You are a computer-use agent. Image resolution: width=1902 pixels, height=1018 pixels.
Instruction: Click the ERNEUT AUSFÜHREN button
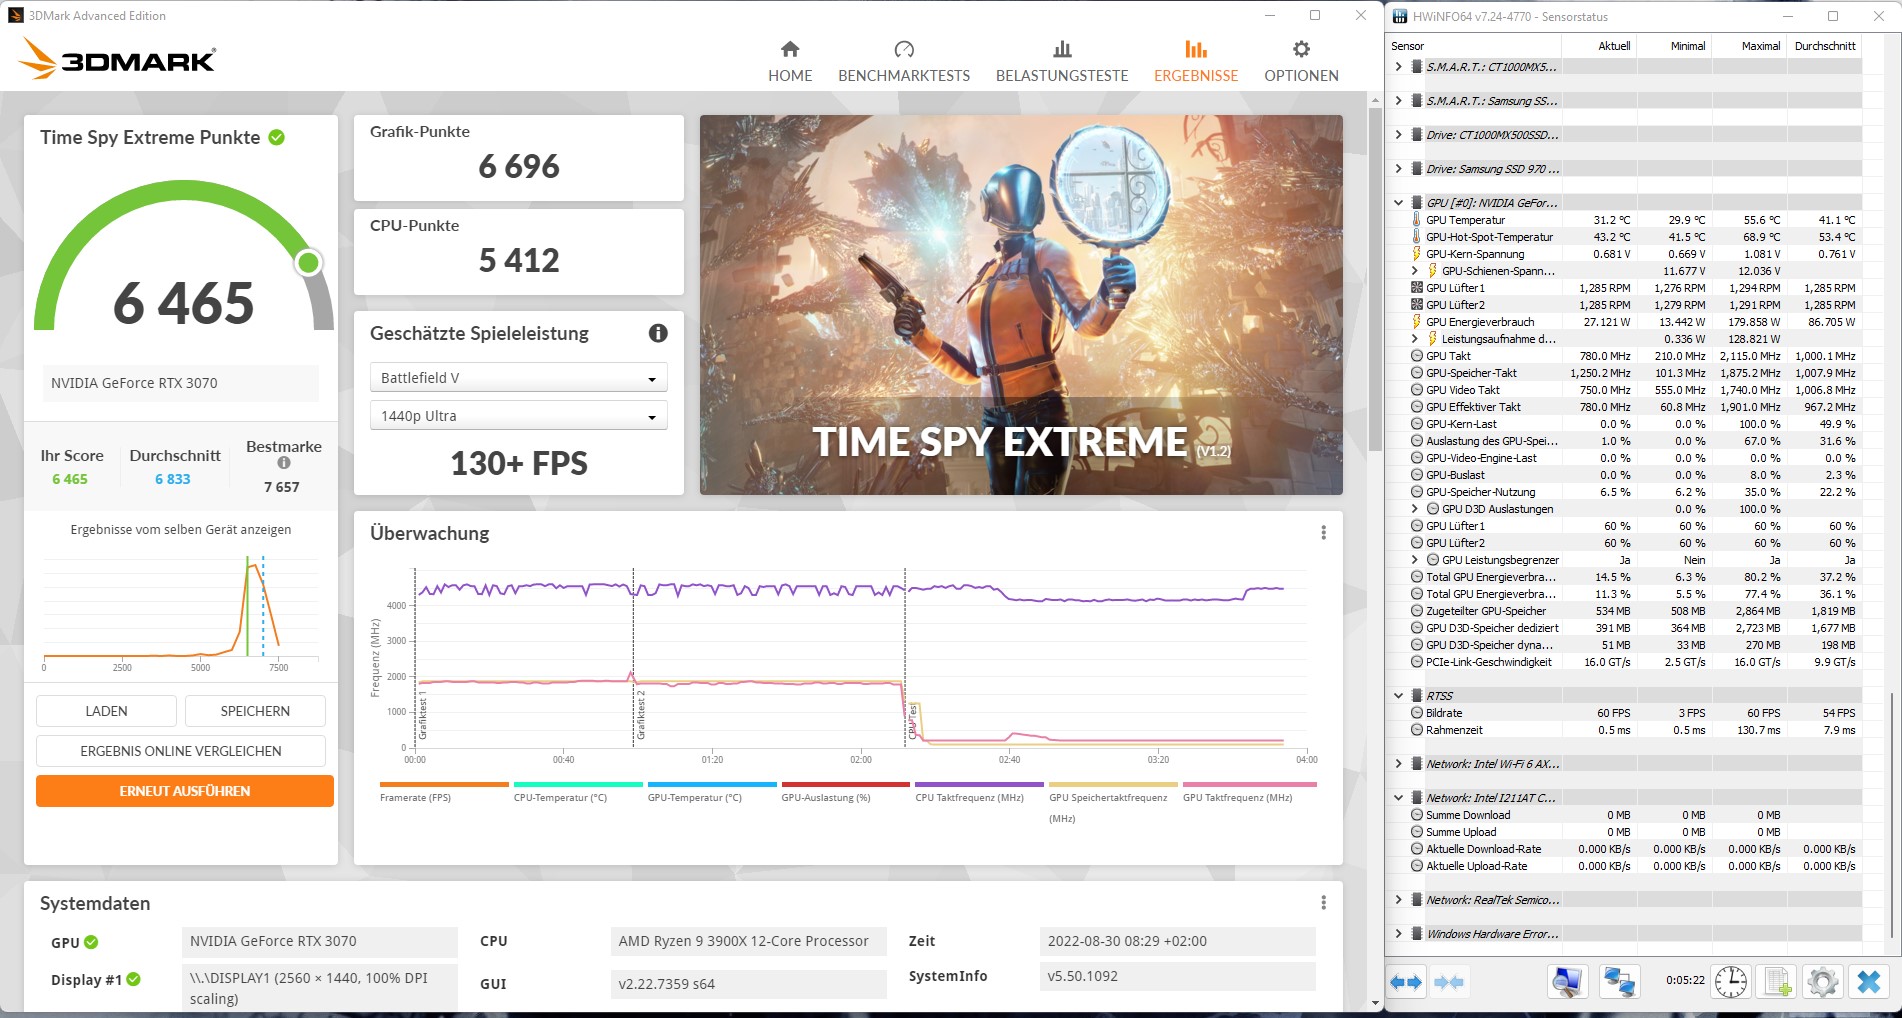[x=185, y=791]
